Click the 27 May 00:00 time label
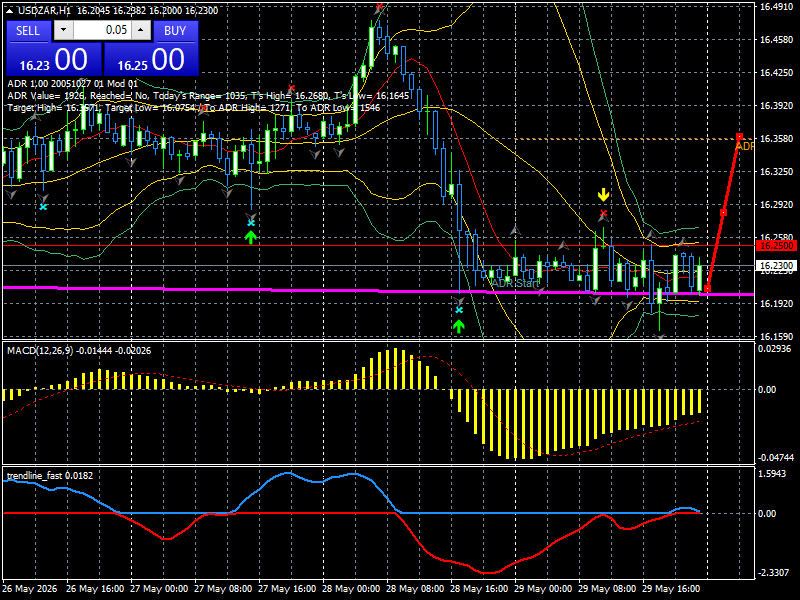This screenshot has height=600, width=800. [x=159, y=588]
